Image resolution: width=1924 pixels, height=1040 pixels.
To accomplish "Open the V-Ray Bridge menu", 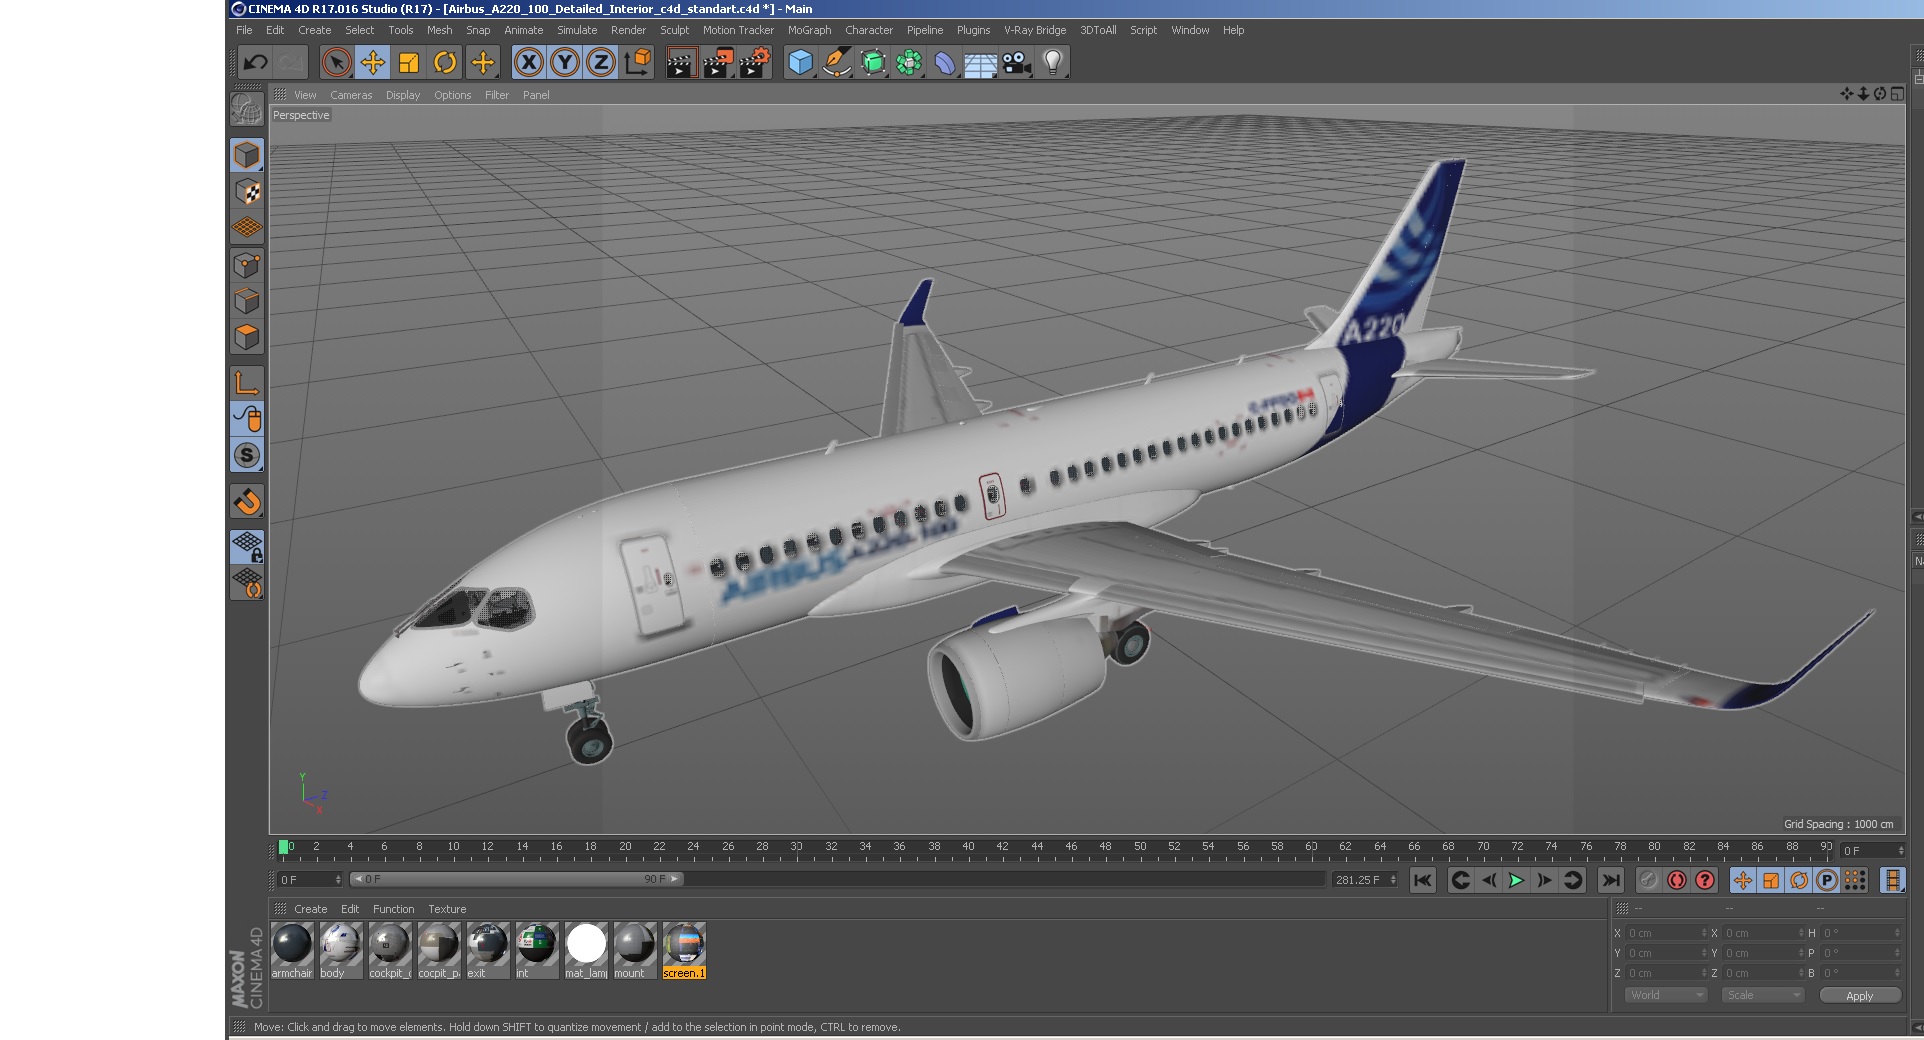I will pyautogui.click(x=1035, y=30).
